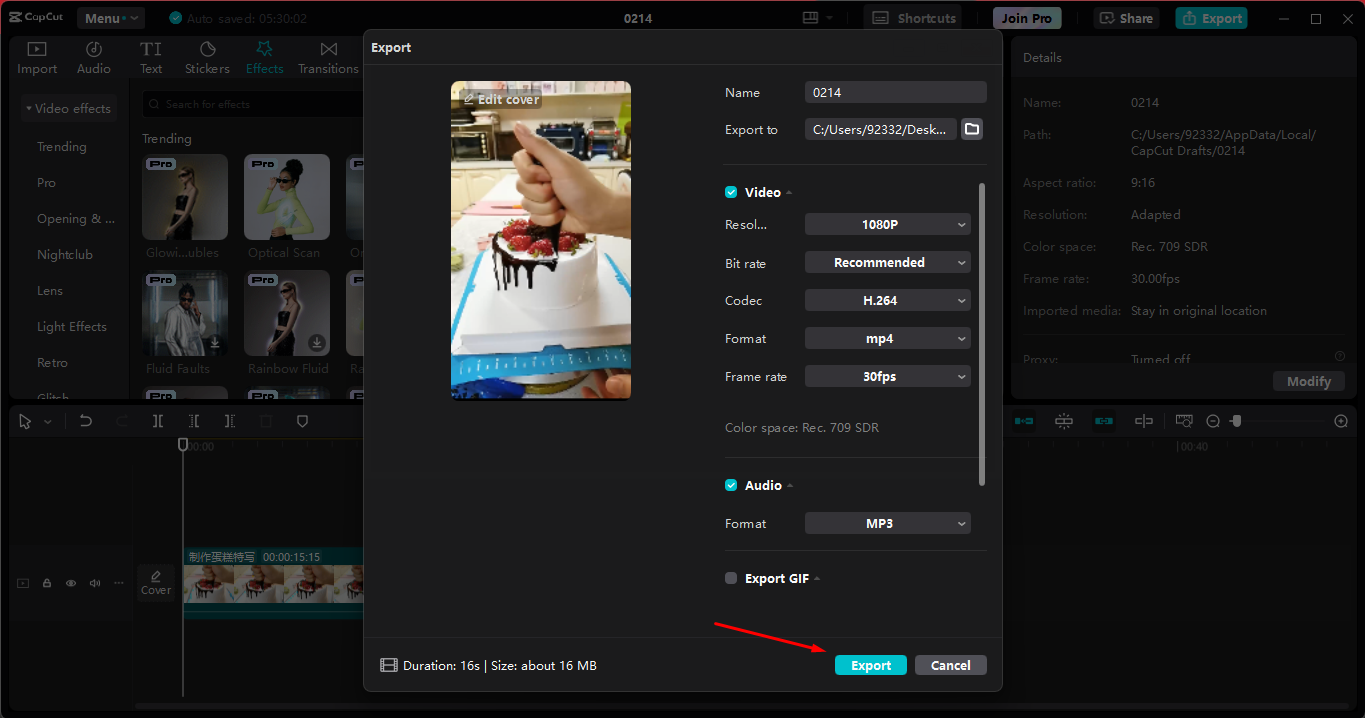Click the teal Export button in dialog
Image resolution: width=1365 pixels, height=718 pixels.
pos(871,665)
